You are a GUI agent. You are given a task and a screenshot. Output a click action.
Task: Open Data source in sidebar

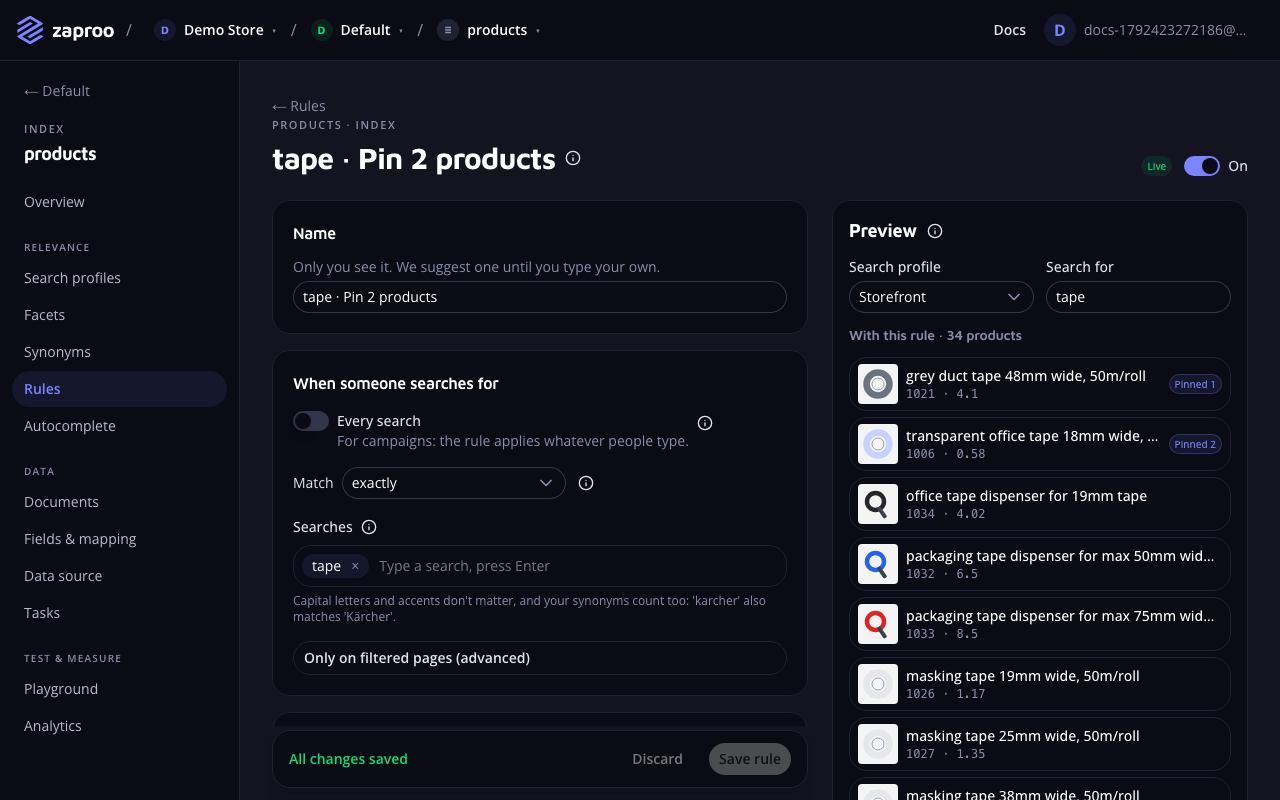coord(120,576)
